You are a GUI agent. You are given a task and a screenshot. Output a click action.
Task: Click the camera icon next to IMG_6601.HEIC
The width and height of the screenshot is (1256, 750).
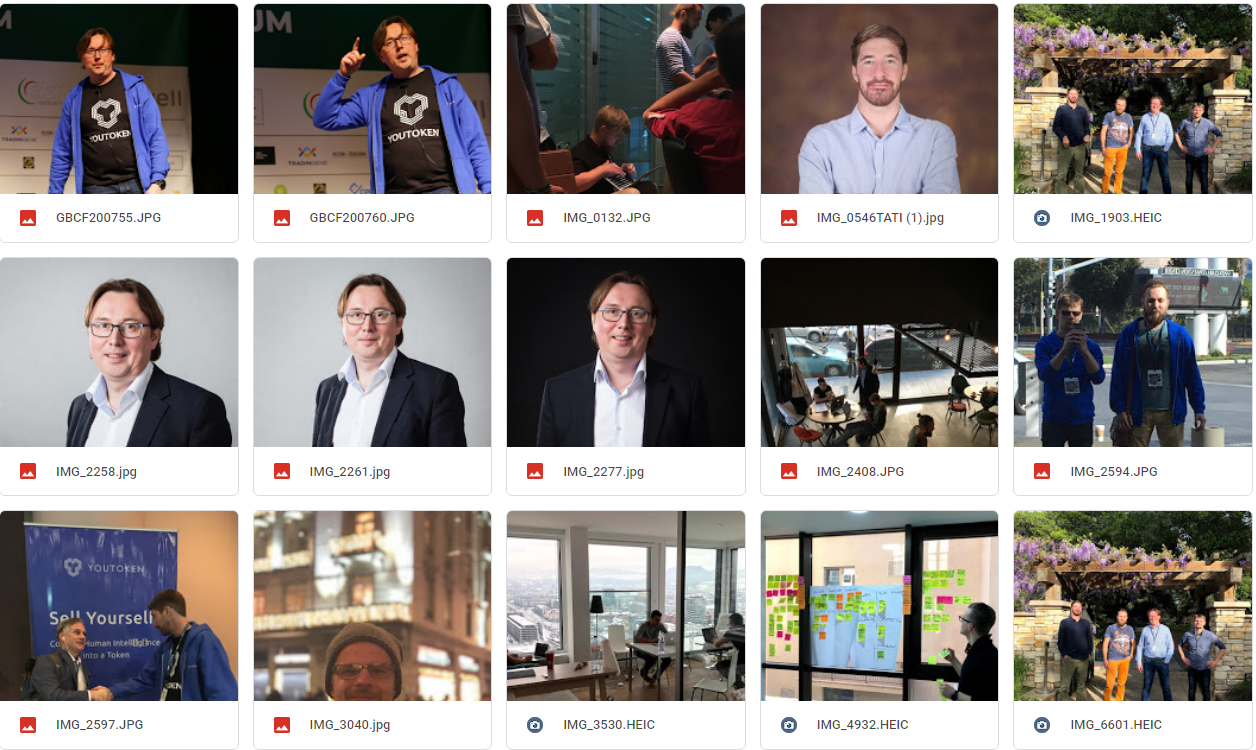(x=1042, y=725)
